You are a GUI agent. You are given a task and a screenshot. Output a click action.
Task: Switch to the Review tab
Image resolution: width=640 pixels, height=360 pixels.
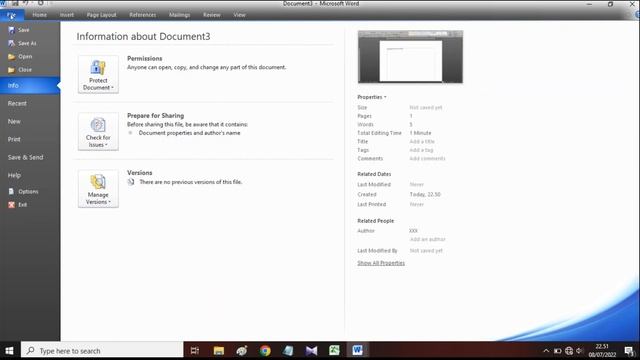(x=212, y=15)
